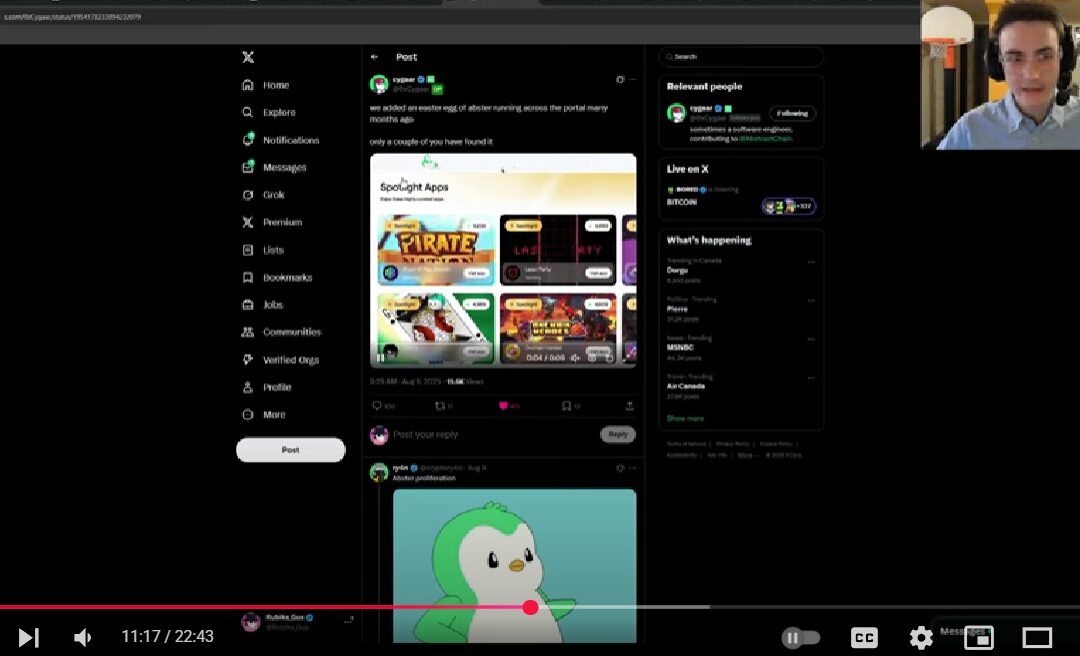Click the YouTube Next video button
Screen dimensions: 1080x656
(29, 637)
